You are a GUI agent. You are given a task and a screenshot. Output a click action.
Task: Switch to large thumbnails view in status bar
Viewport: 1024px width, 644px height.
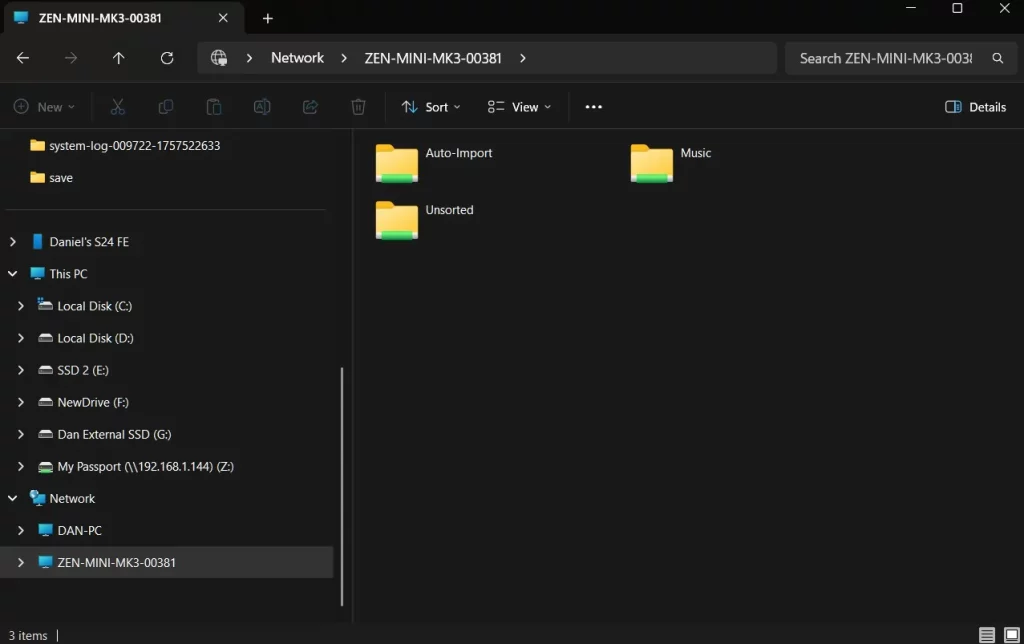1012,634
